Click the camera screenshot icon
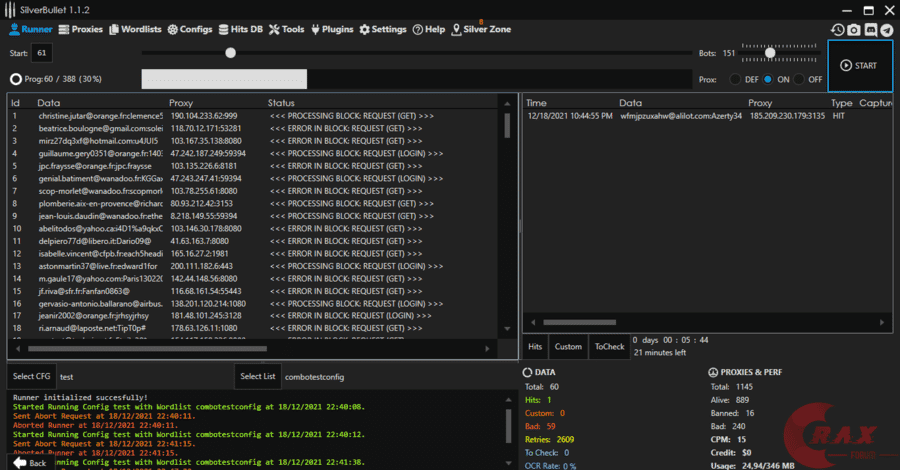900x470 pixels. (853, 30)
